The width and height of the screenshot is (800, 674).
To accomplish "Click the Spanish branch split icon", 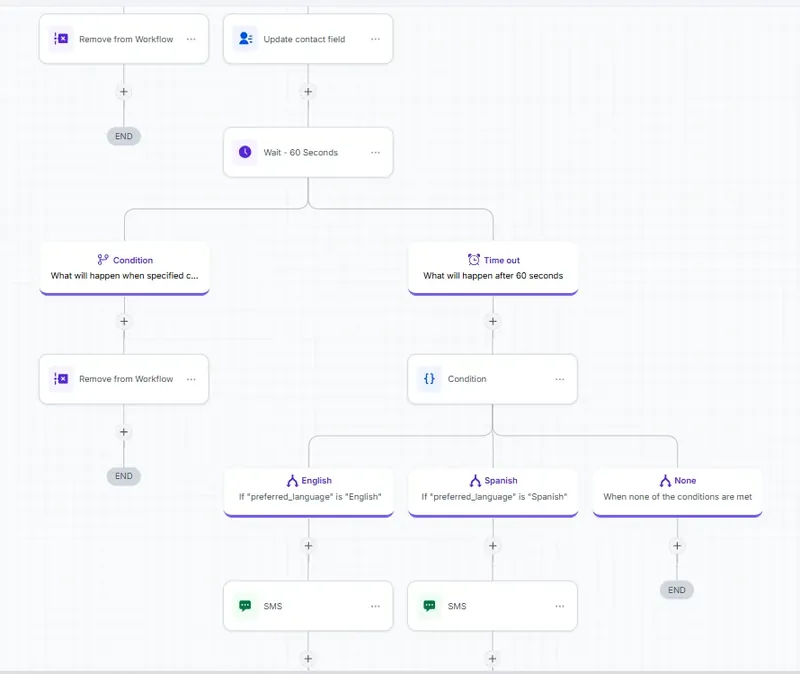I will [475, 481].
